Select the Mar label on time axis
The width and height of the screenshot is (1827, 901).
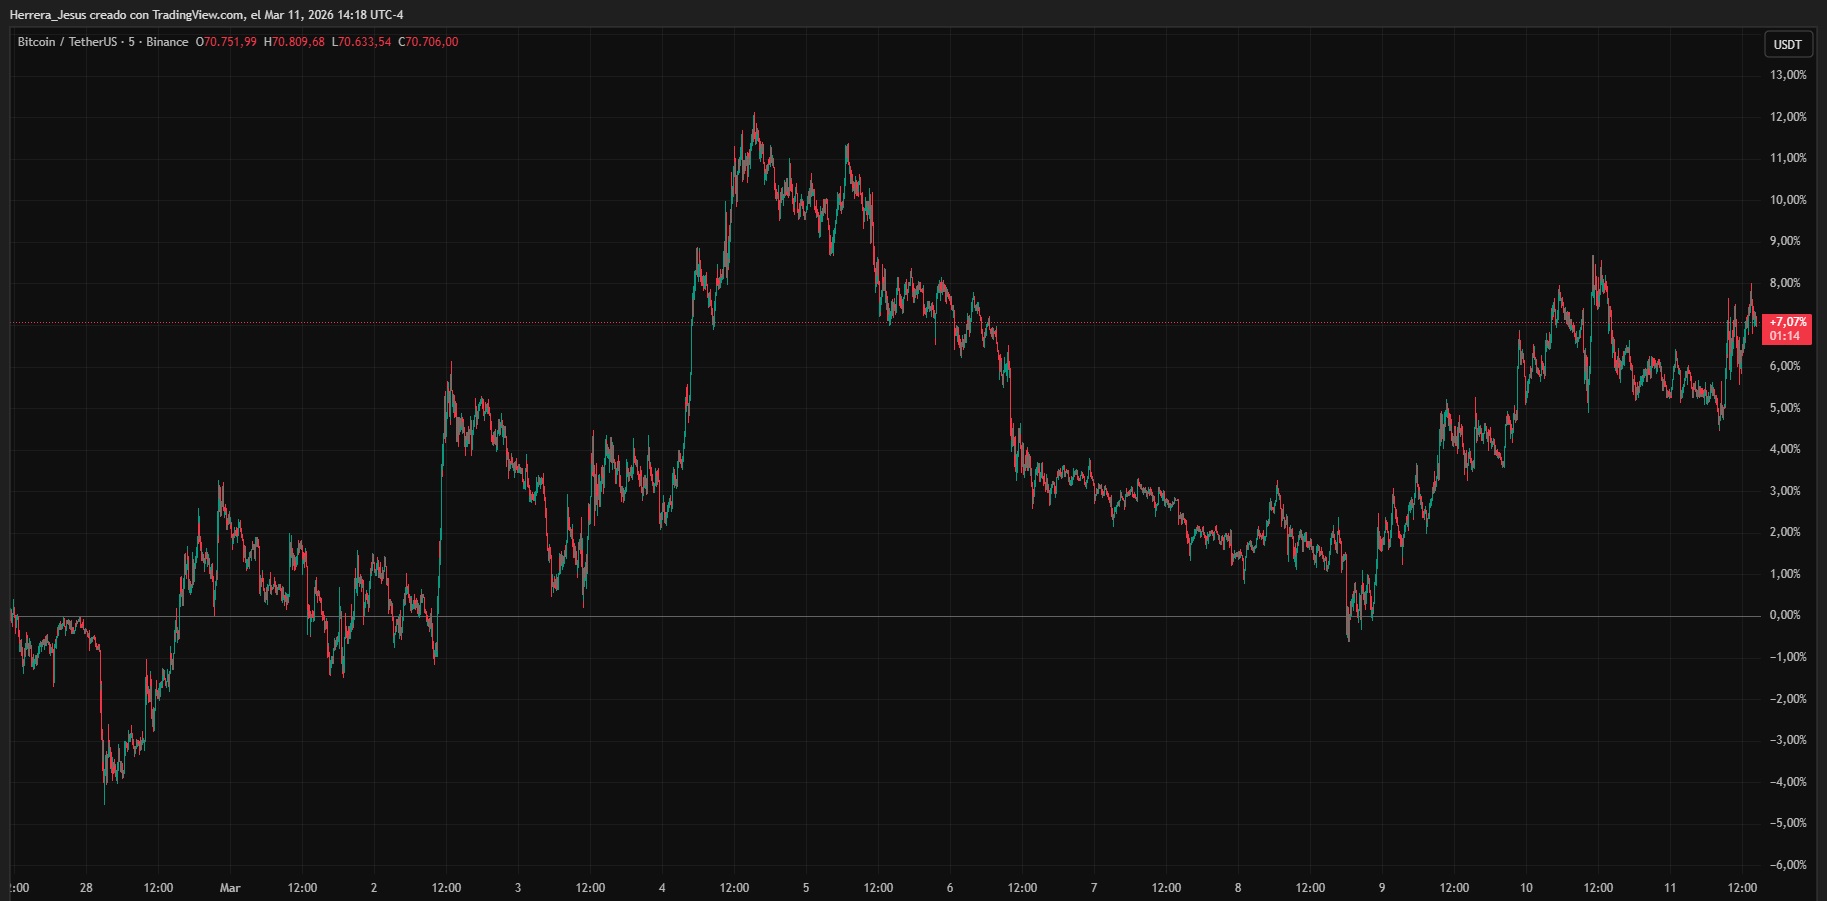pos(230,887)
